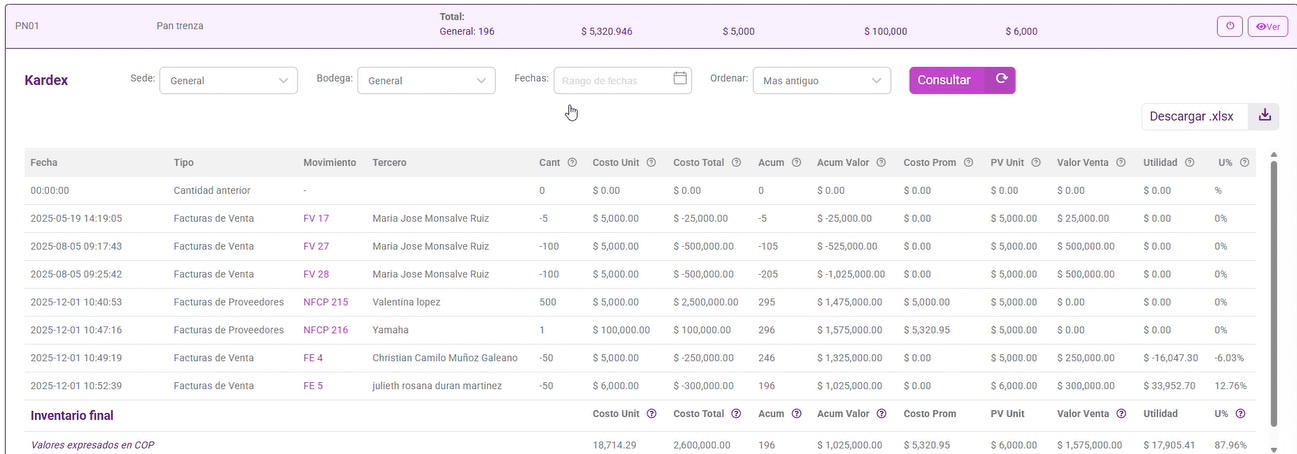
Task: Click the power icon button for PN01
Action: (x=1230, y=27)
